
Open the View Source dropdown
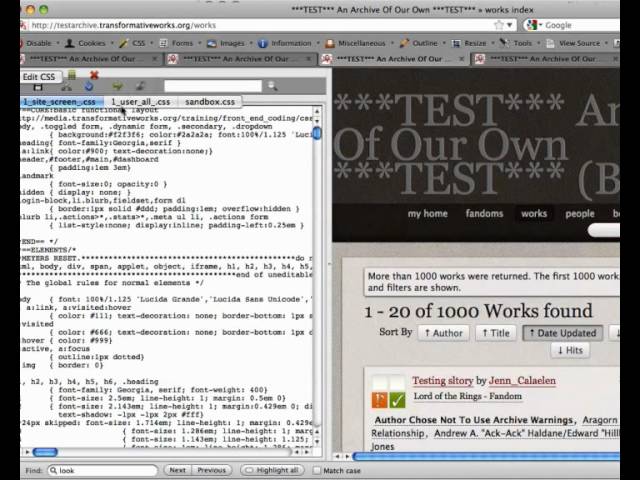click(x=577, y=43)
